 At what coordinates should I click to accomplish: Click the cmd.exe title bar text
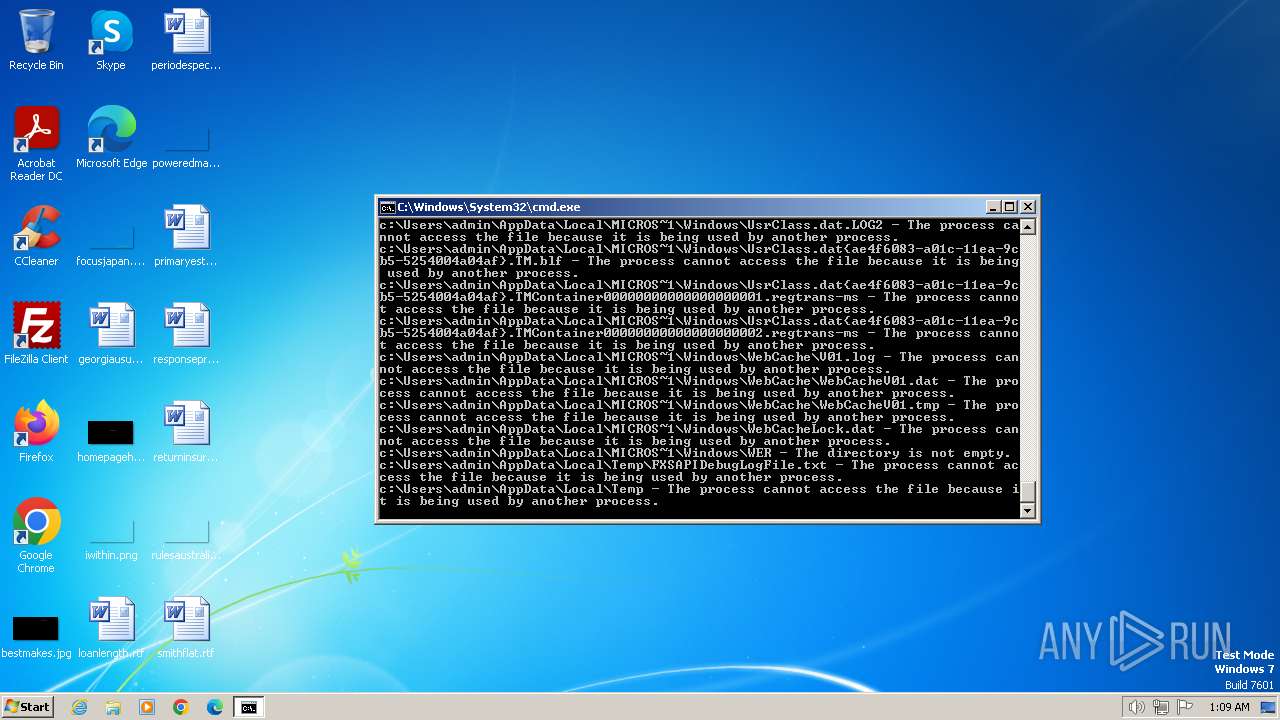[x=489, y=207]
